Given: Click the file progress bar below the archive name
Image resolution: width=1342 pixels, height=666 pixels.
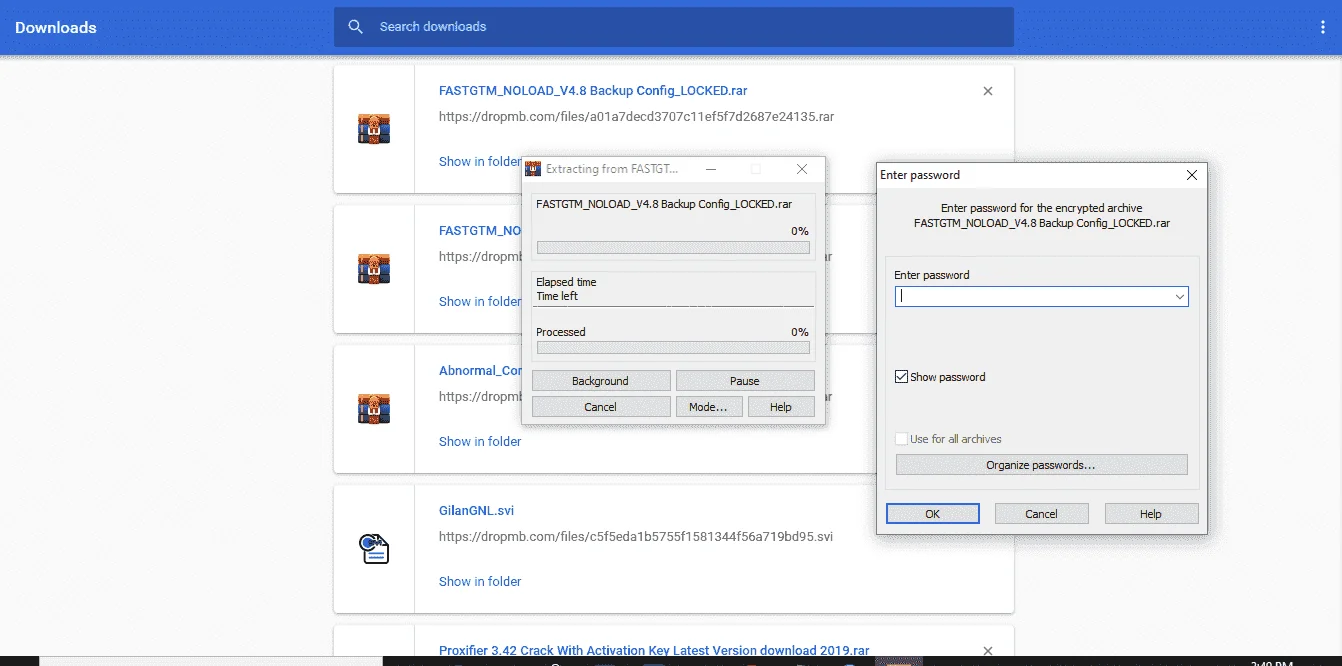Looking at the screenshot, I should (673, 247).
